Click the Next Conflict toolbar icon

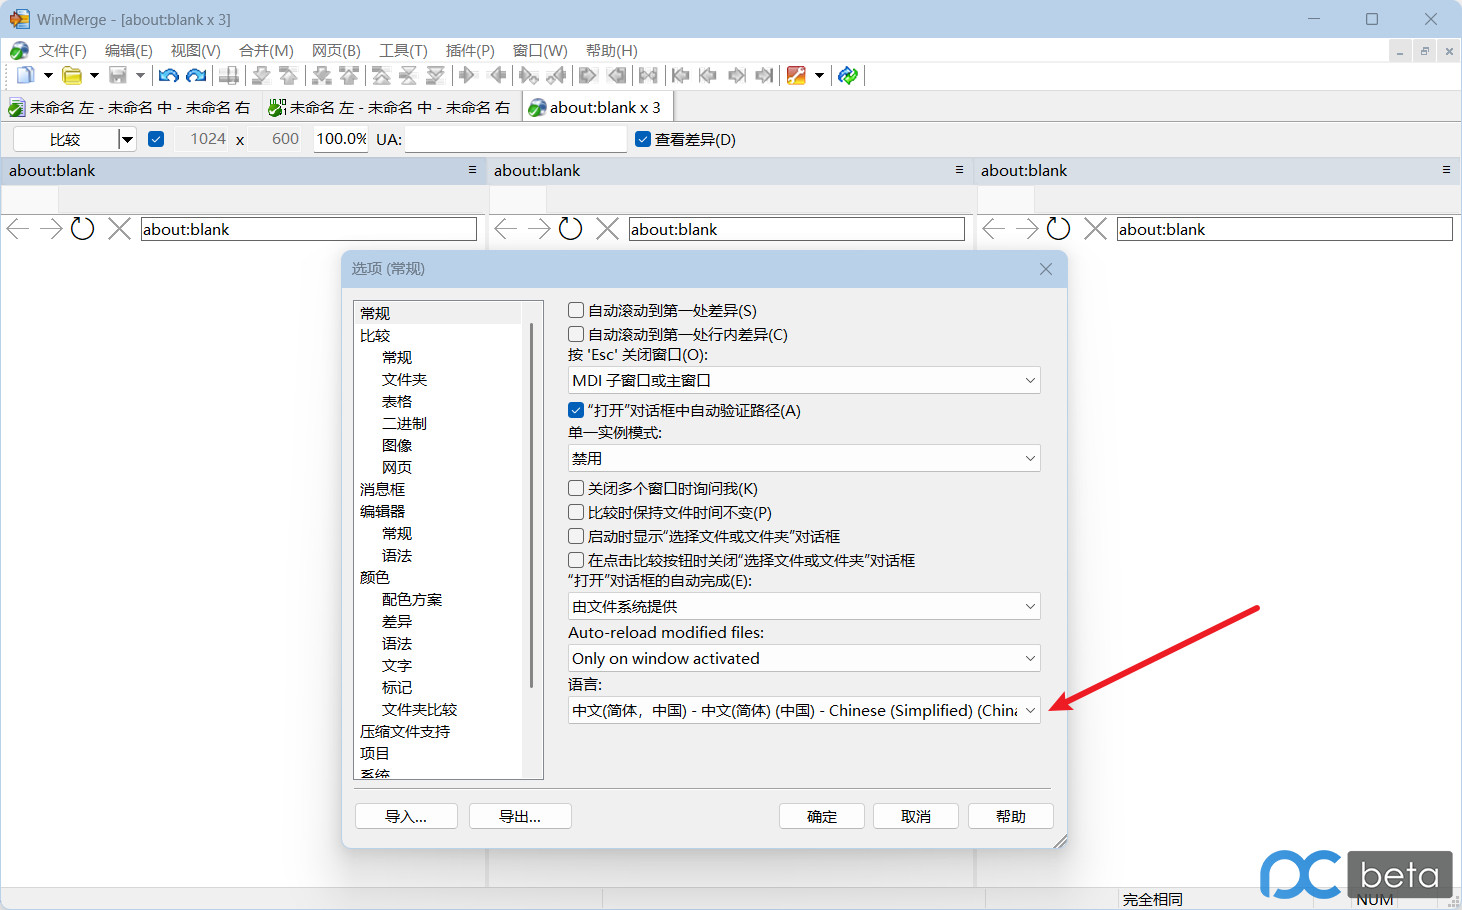[x=321, y=75]
